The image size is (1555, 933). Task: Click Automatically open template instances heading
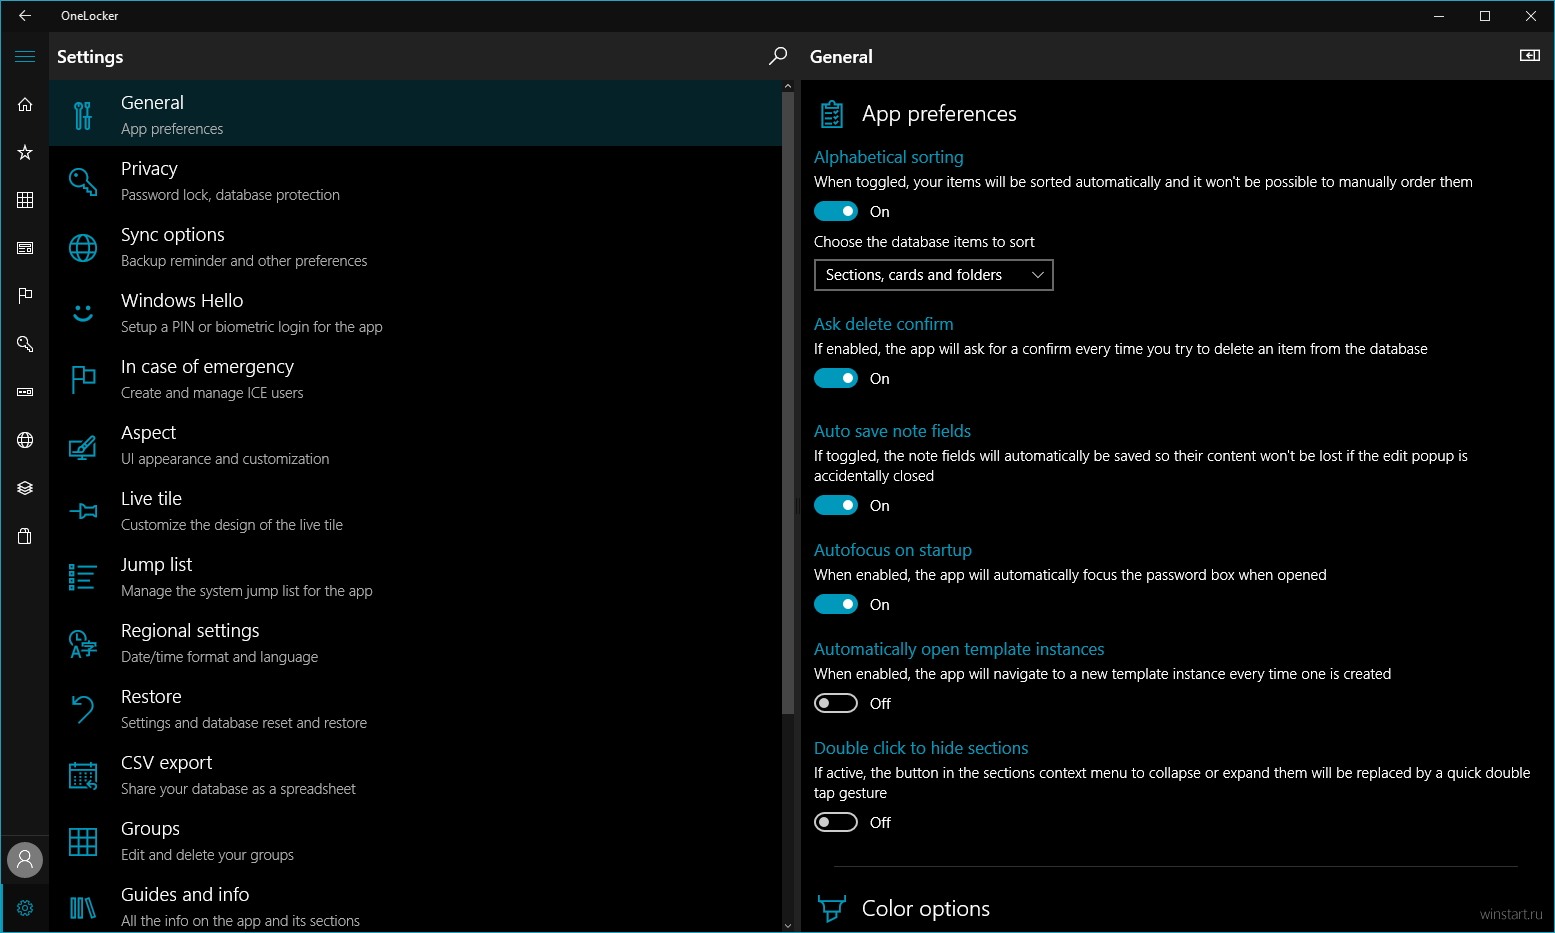pyautogui.click(x=958, y=649)
